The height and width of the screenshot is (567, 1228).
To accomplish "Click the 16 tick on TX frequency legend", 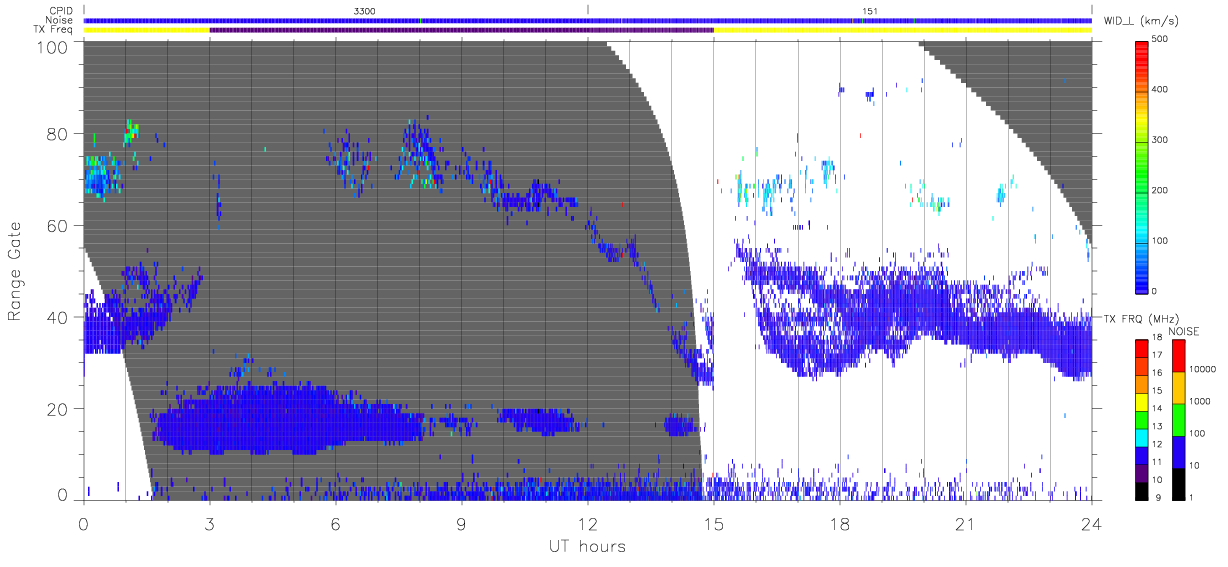I will point(1157,373).
